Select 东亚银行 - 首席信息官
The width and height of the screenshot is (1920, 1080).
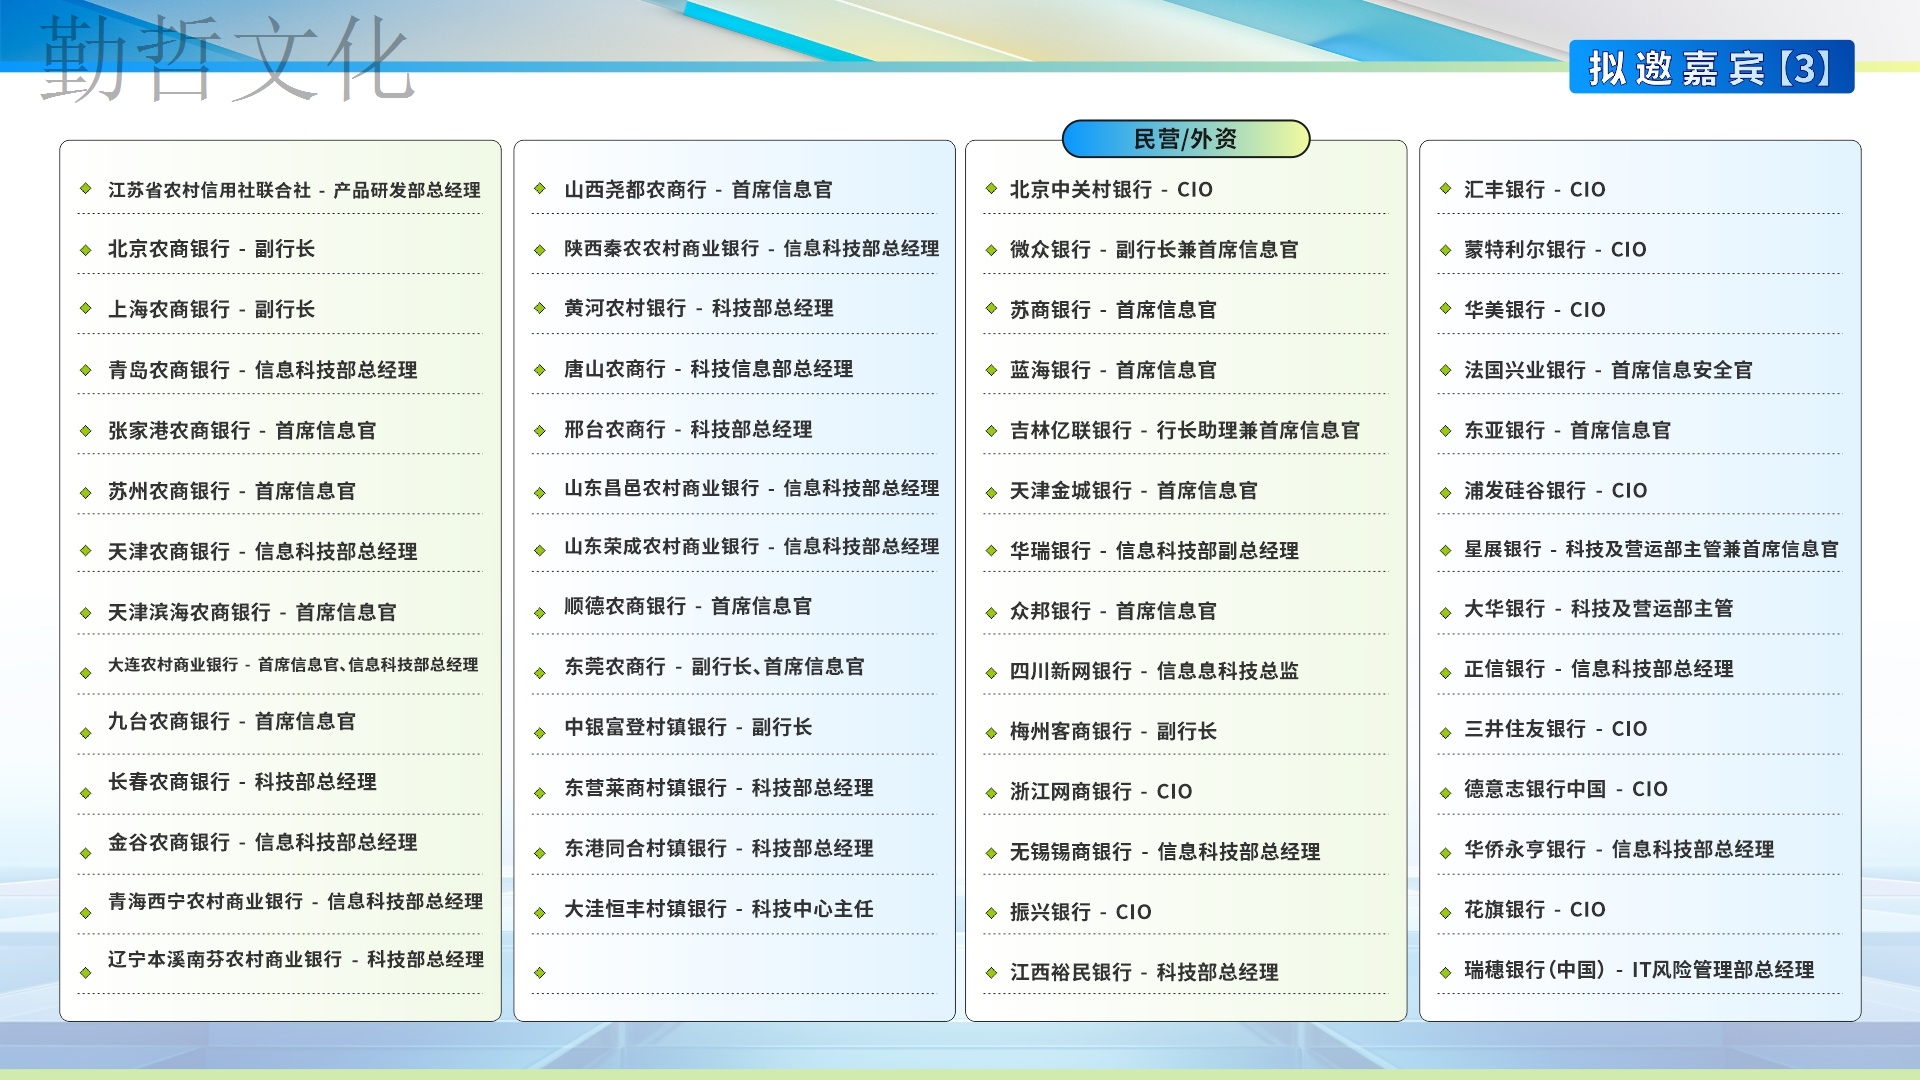[1567, 430]
